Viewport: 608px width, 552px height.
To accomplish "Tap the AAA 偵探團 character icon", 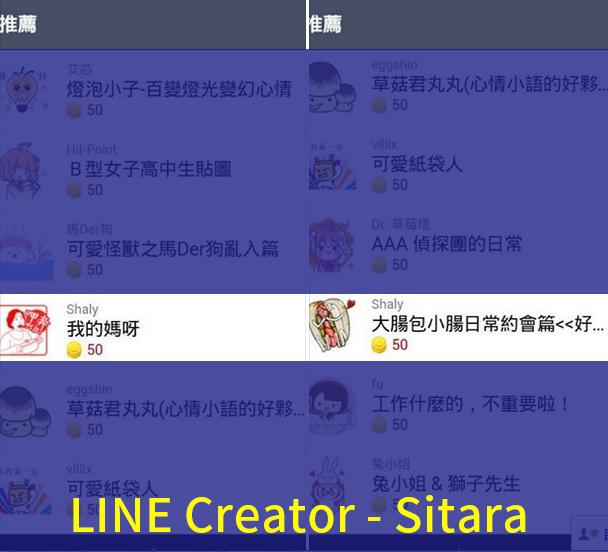I will click(332, 245).
